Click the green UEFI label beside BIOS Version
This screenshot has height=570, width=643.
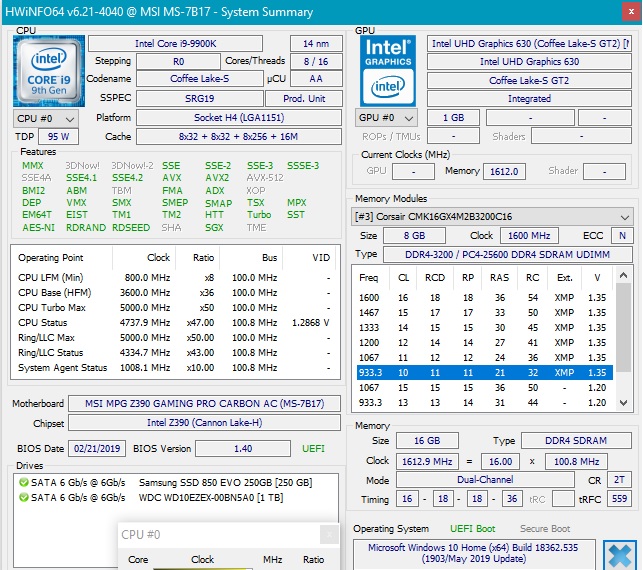tap(313, 448)
